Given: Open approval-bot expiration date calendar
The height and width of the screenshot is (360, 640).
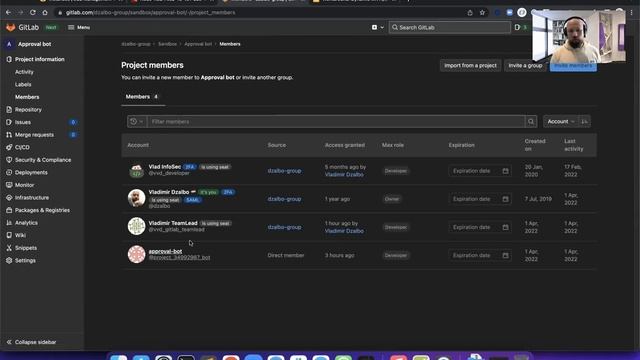Looking at the screenshot, I should pyautogui.click(x=505, y=255).
